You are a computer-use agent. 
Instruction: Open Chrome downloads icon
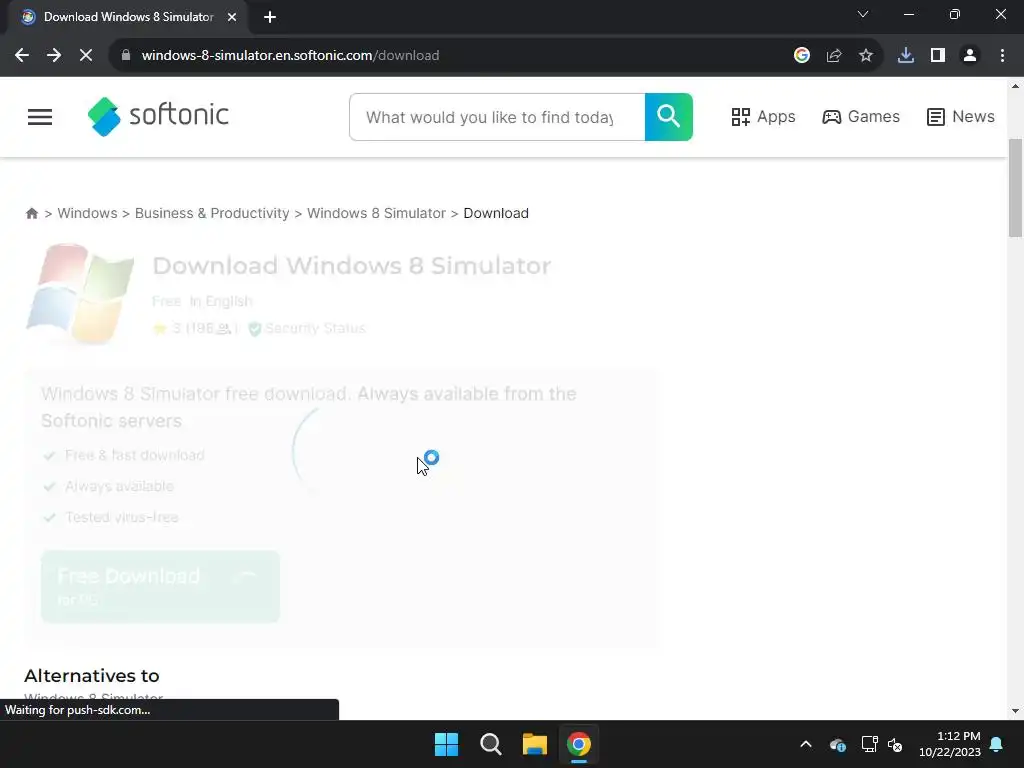(906, 56)
